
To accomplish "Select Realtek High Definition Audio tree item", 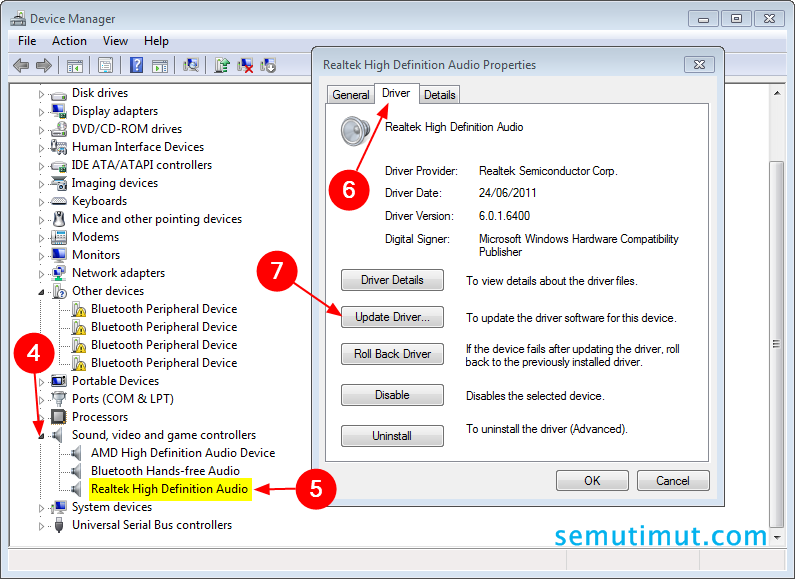I will coord(169,489).
